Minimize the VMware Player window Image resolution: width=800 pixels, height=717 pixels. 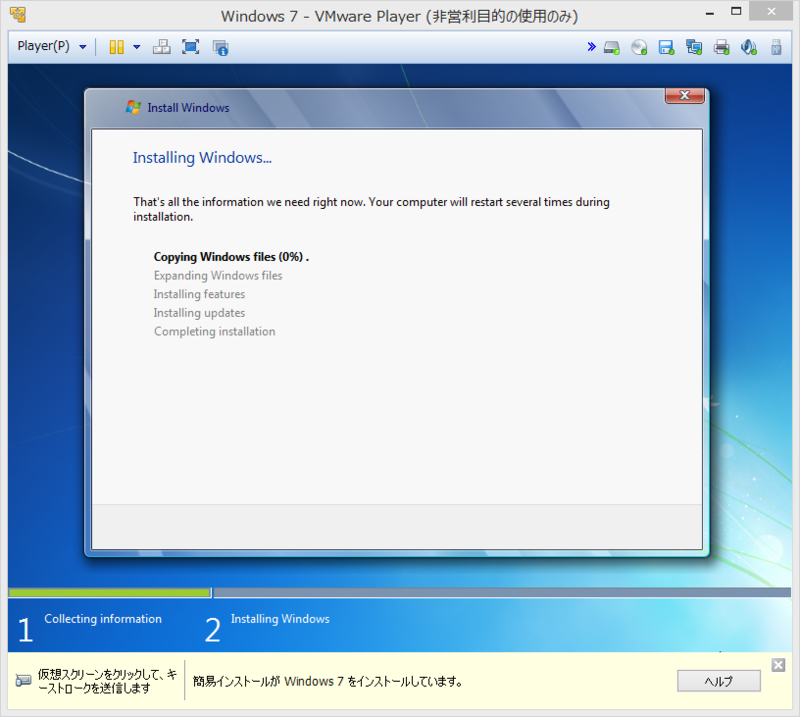coord(709,13)
